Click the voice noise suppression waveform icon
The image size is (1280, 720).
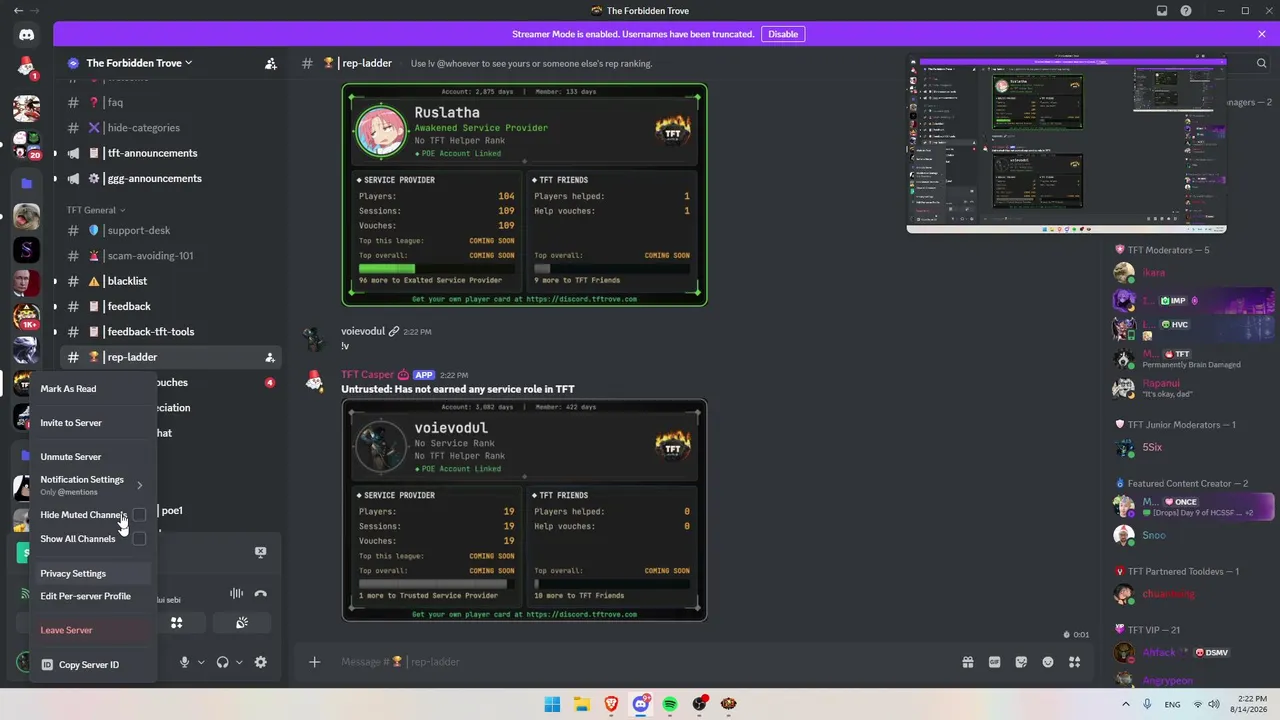(x=236, y=593)
